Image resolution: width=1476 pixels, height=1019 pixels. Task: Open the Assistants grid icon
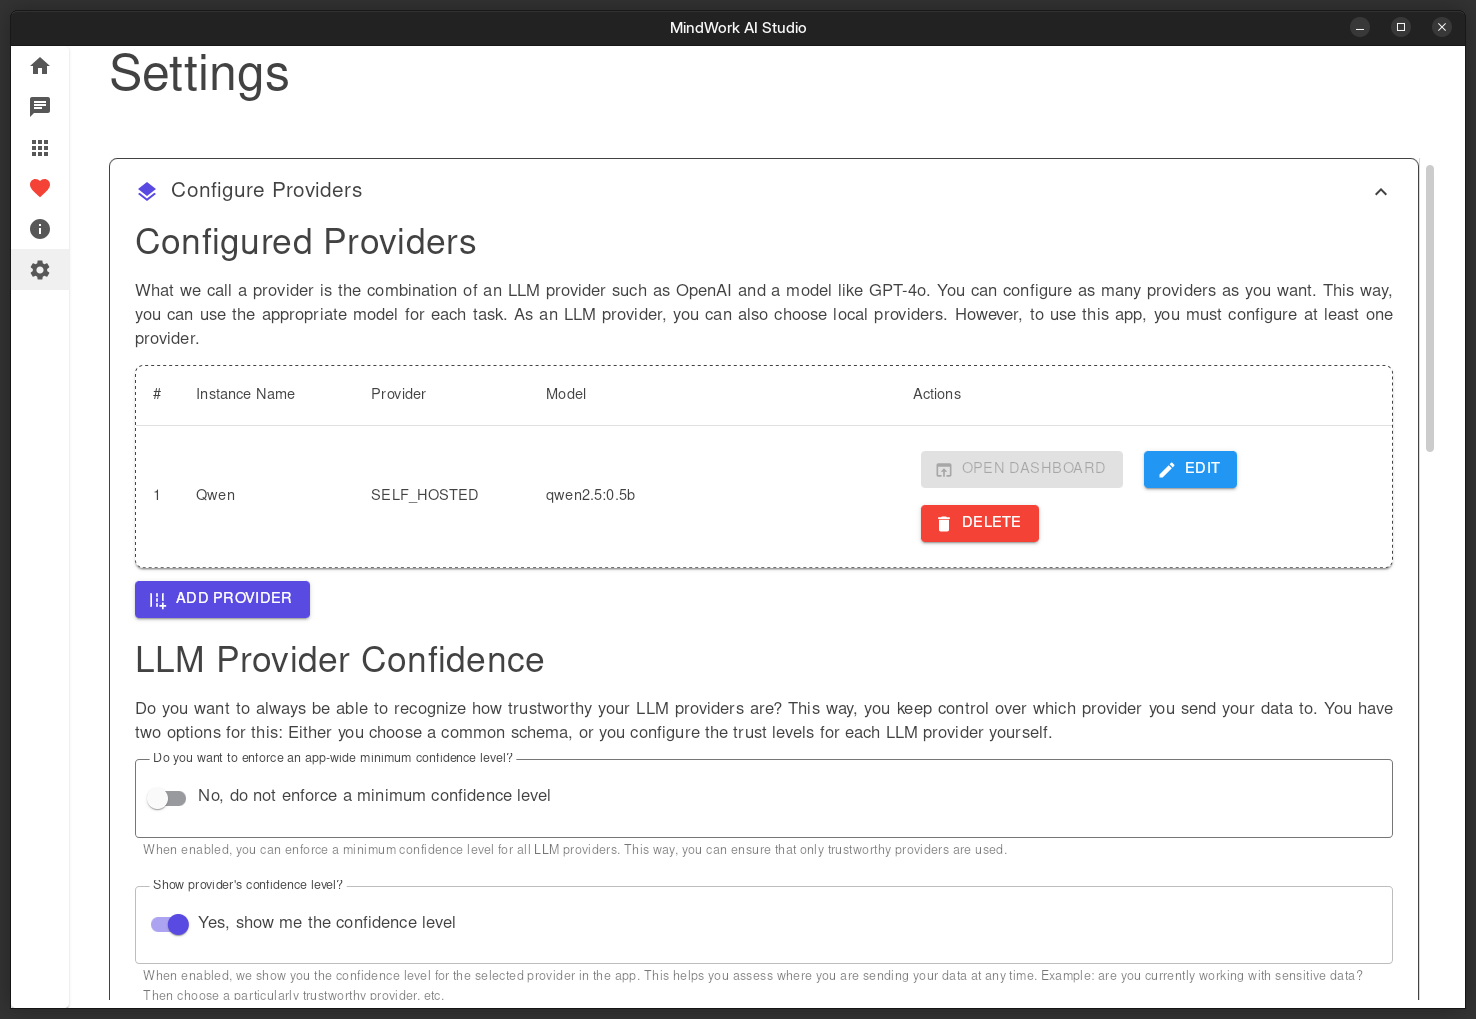[40, 148]
